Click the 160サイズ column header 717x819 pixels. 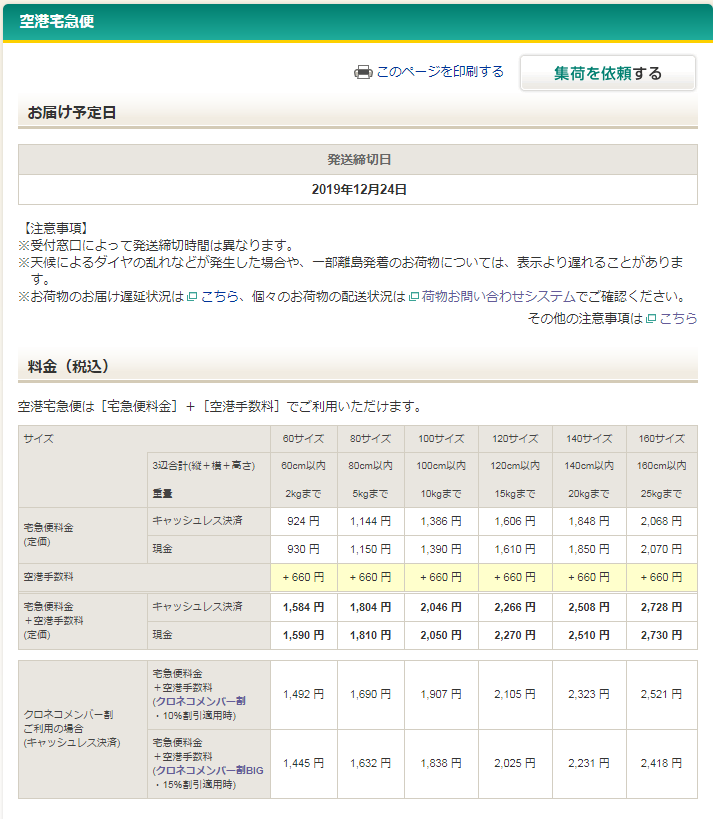point(662,439)
